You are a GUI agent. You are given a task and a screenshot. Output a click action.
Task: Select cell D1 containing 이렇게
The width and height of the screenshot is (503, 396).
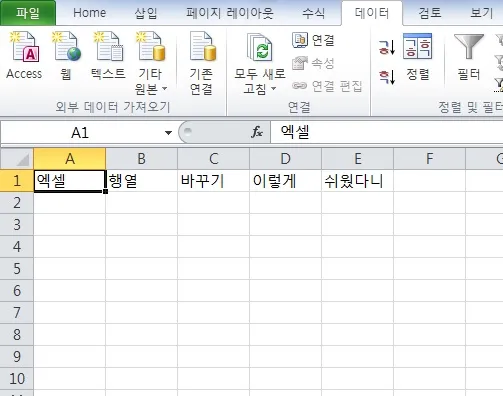pos(286,181)
